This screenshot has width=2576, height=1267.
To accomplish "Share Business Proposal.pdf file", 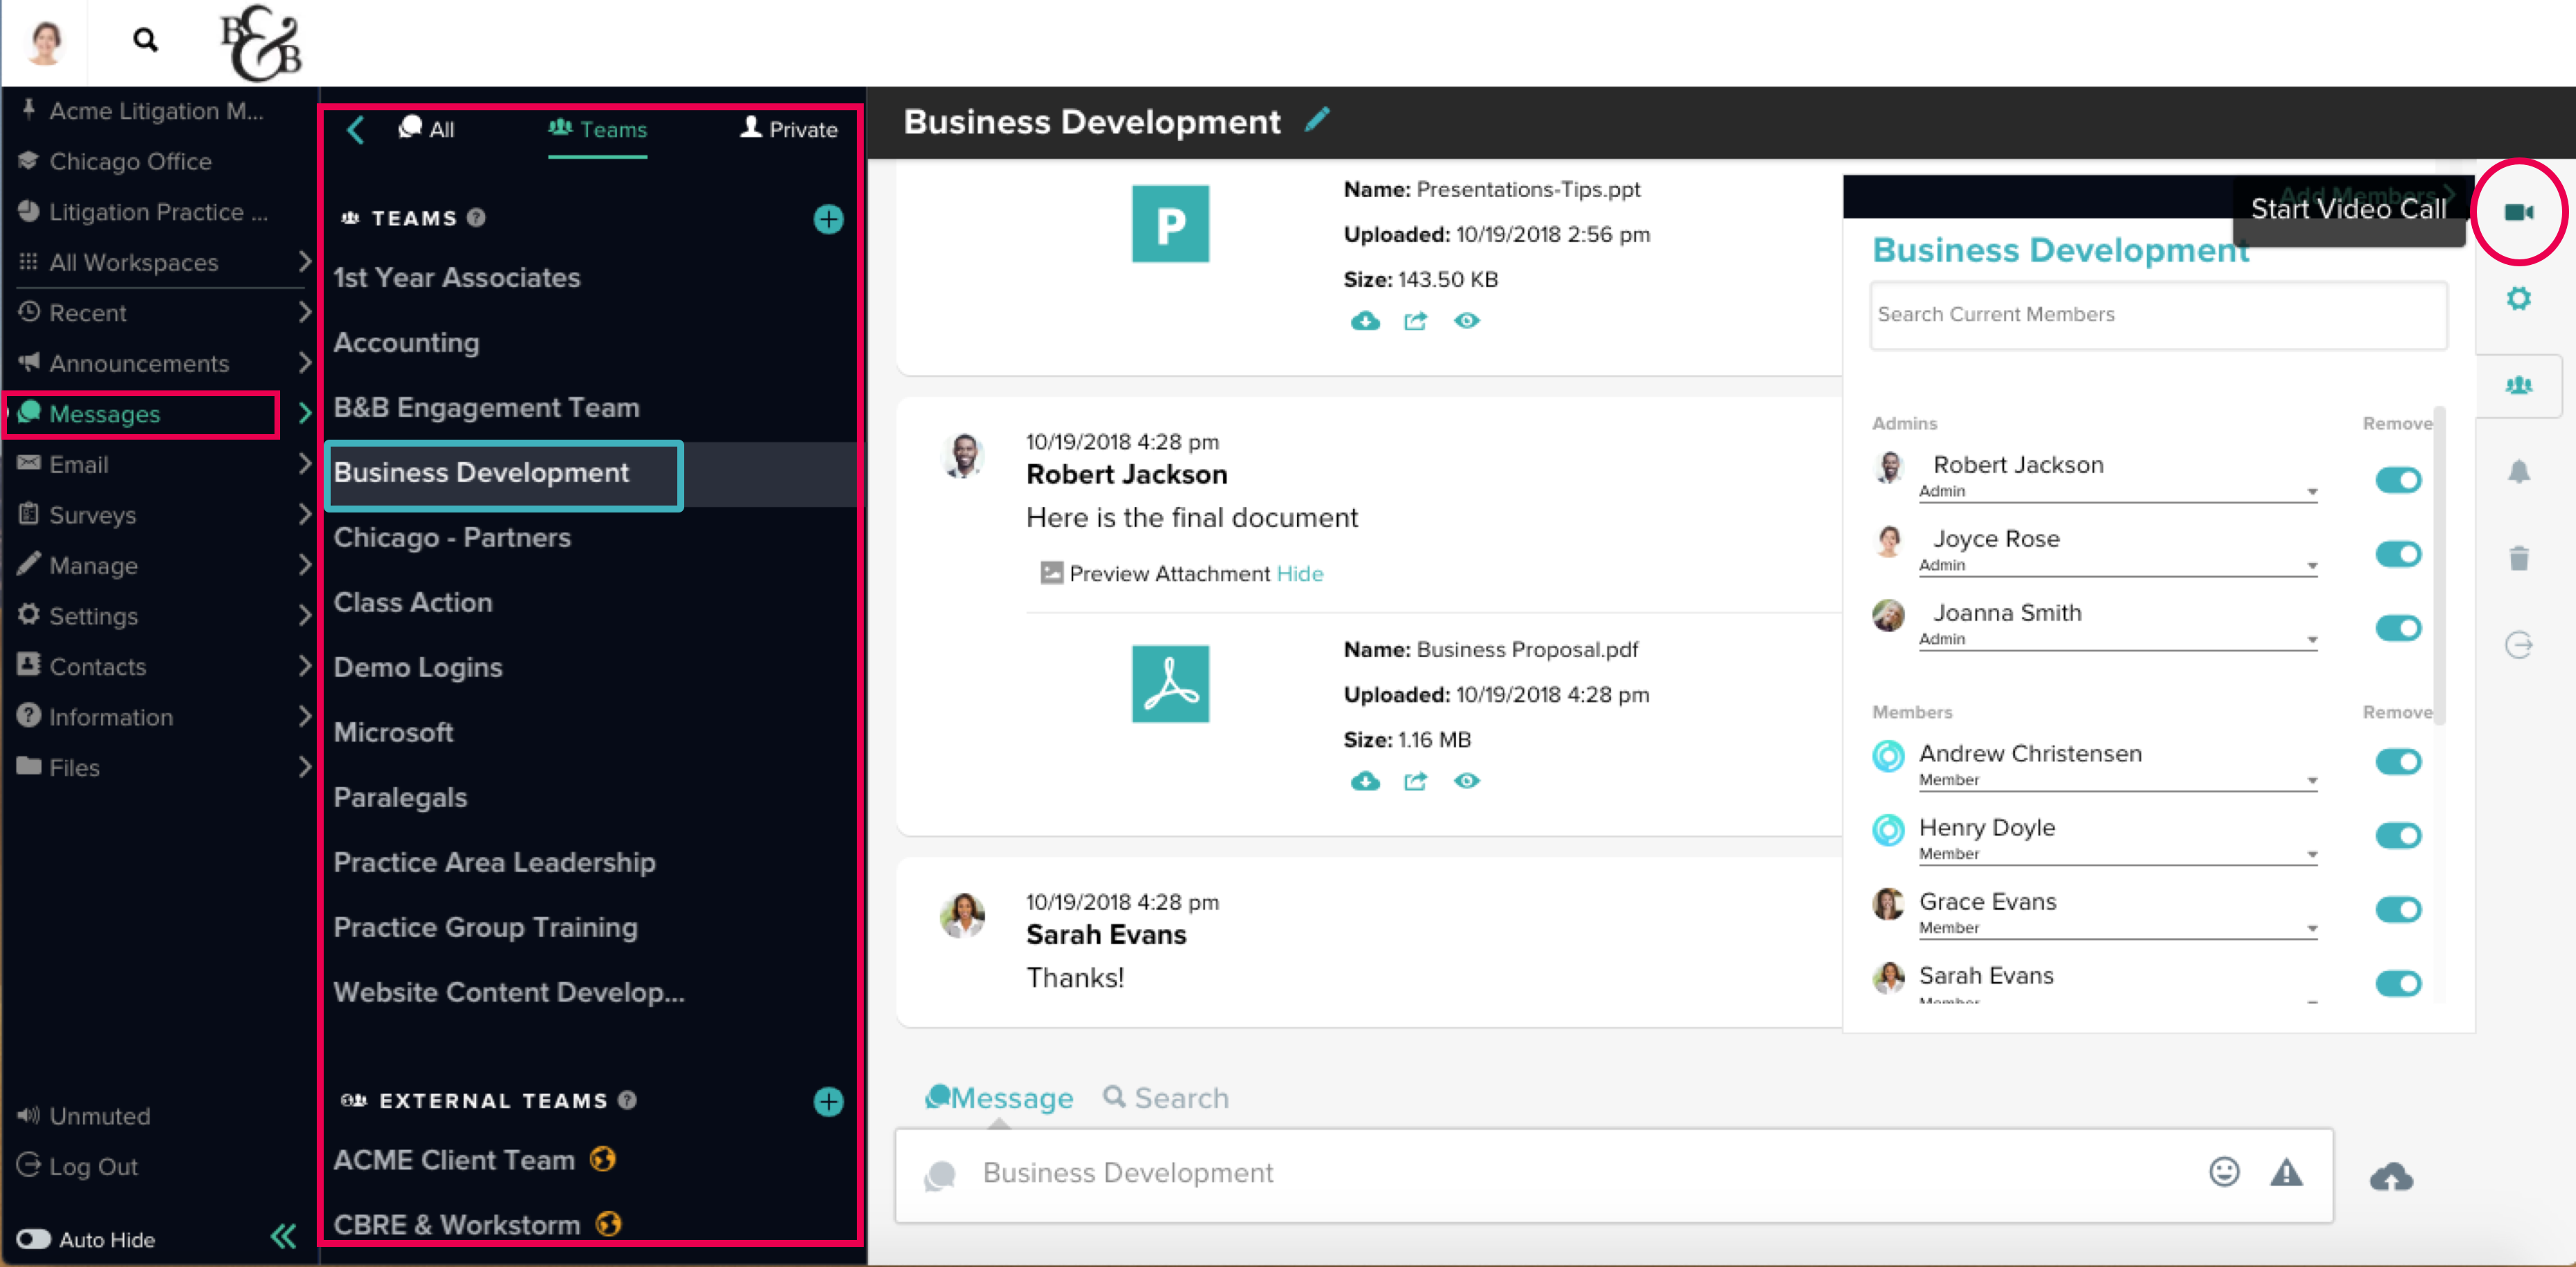I will 1415,781.
